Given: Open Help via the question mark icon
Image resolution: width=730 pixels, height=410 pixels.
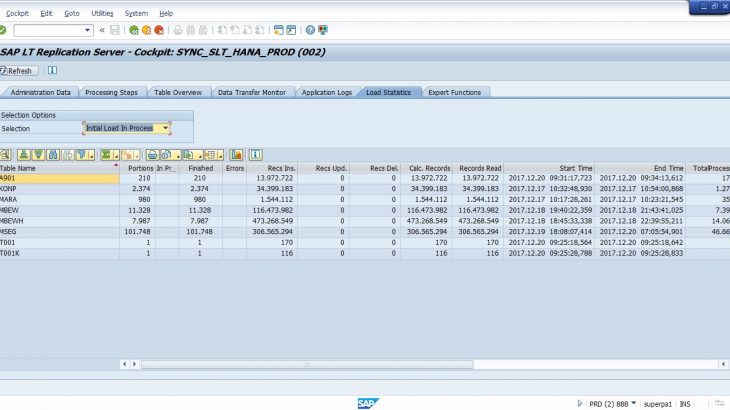Looking at the screenshot, I should [311, 30].
